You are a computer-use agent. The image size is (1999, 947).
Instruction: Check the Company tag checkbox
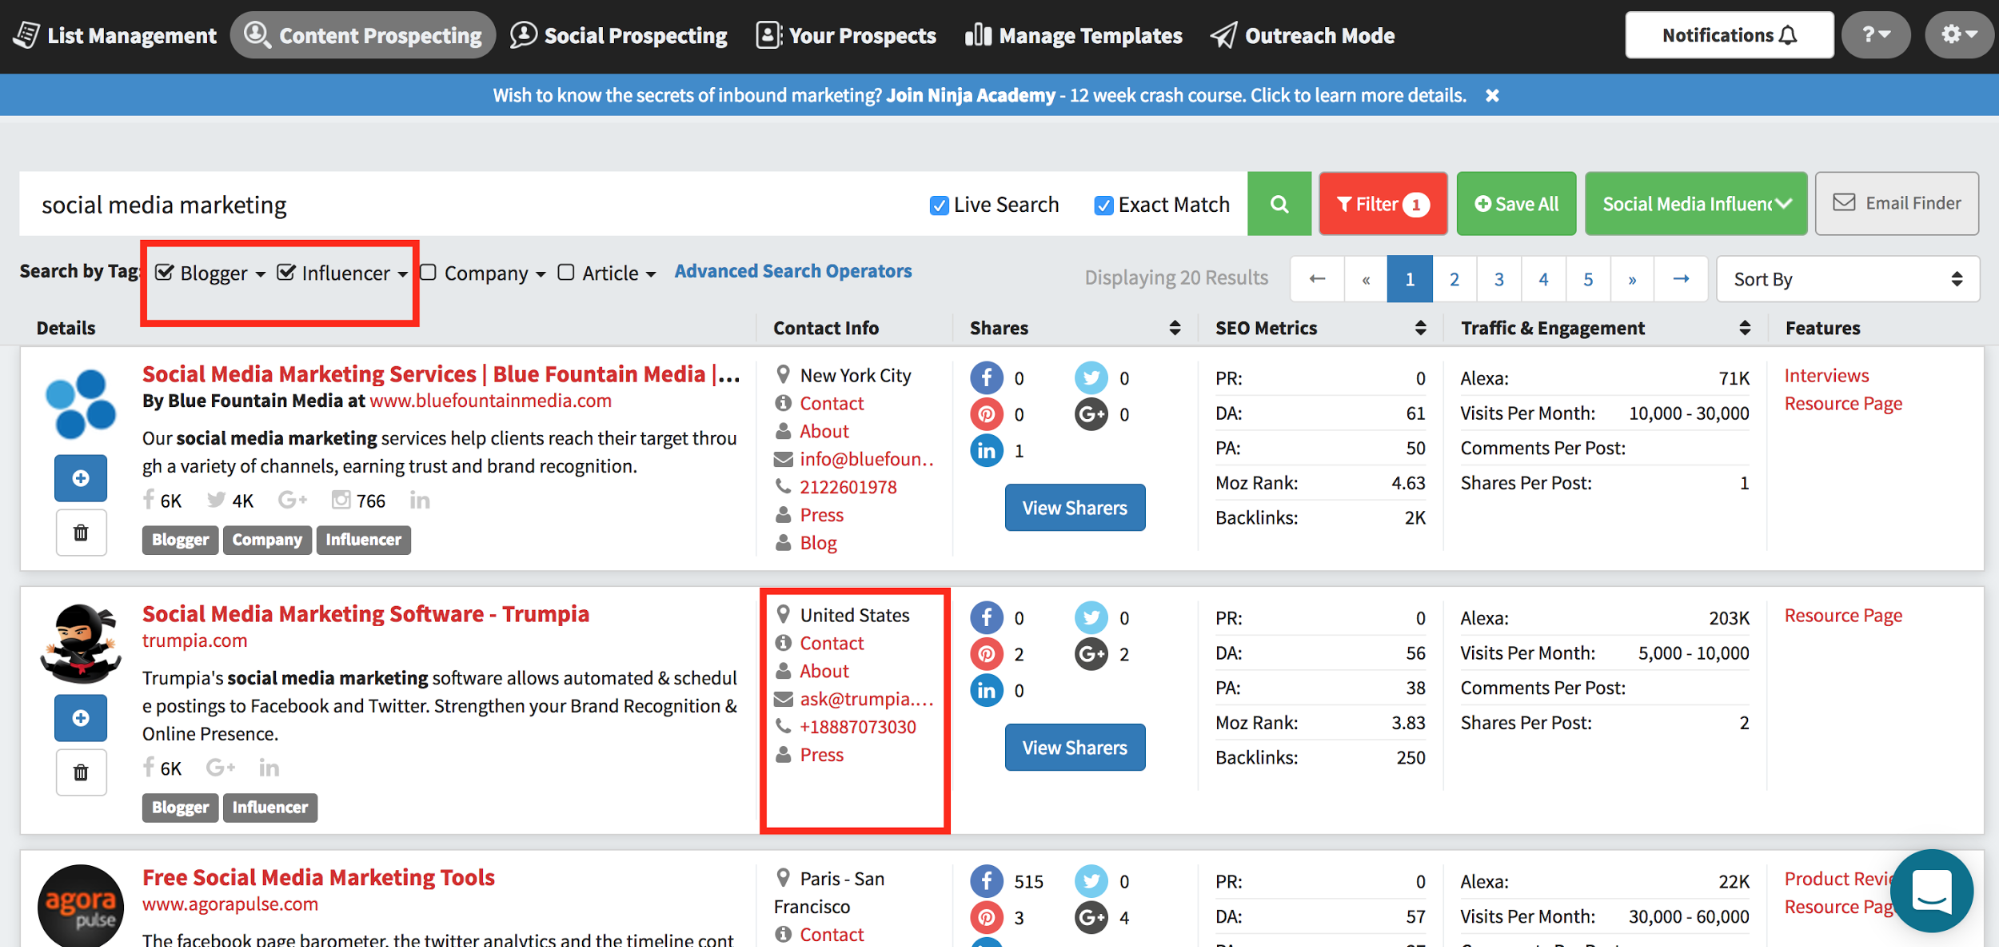[428, 273]
